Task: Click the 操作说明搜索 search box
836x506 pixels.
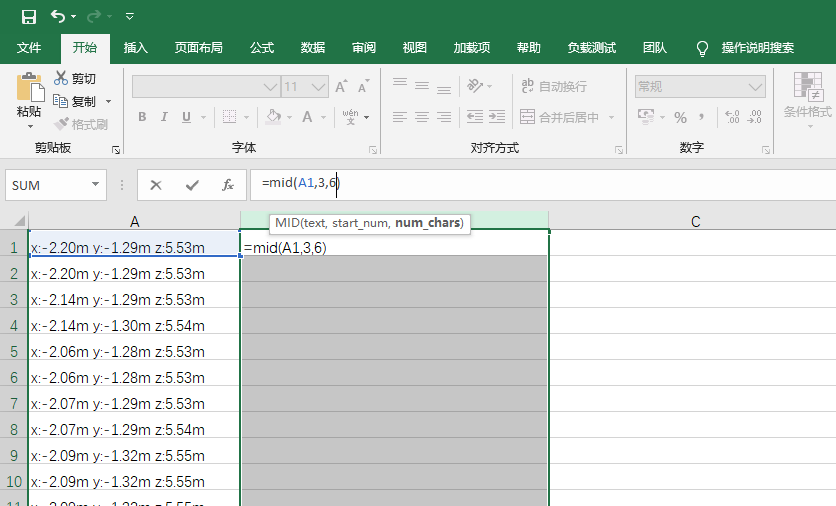Action: (757, 48)
